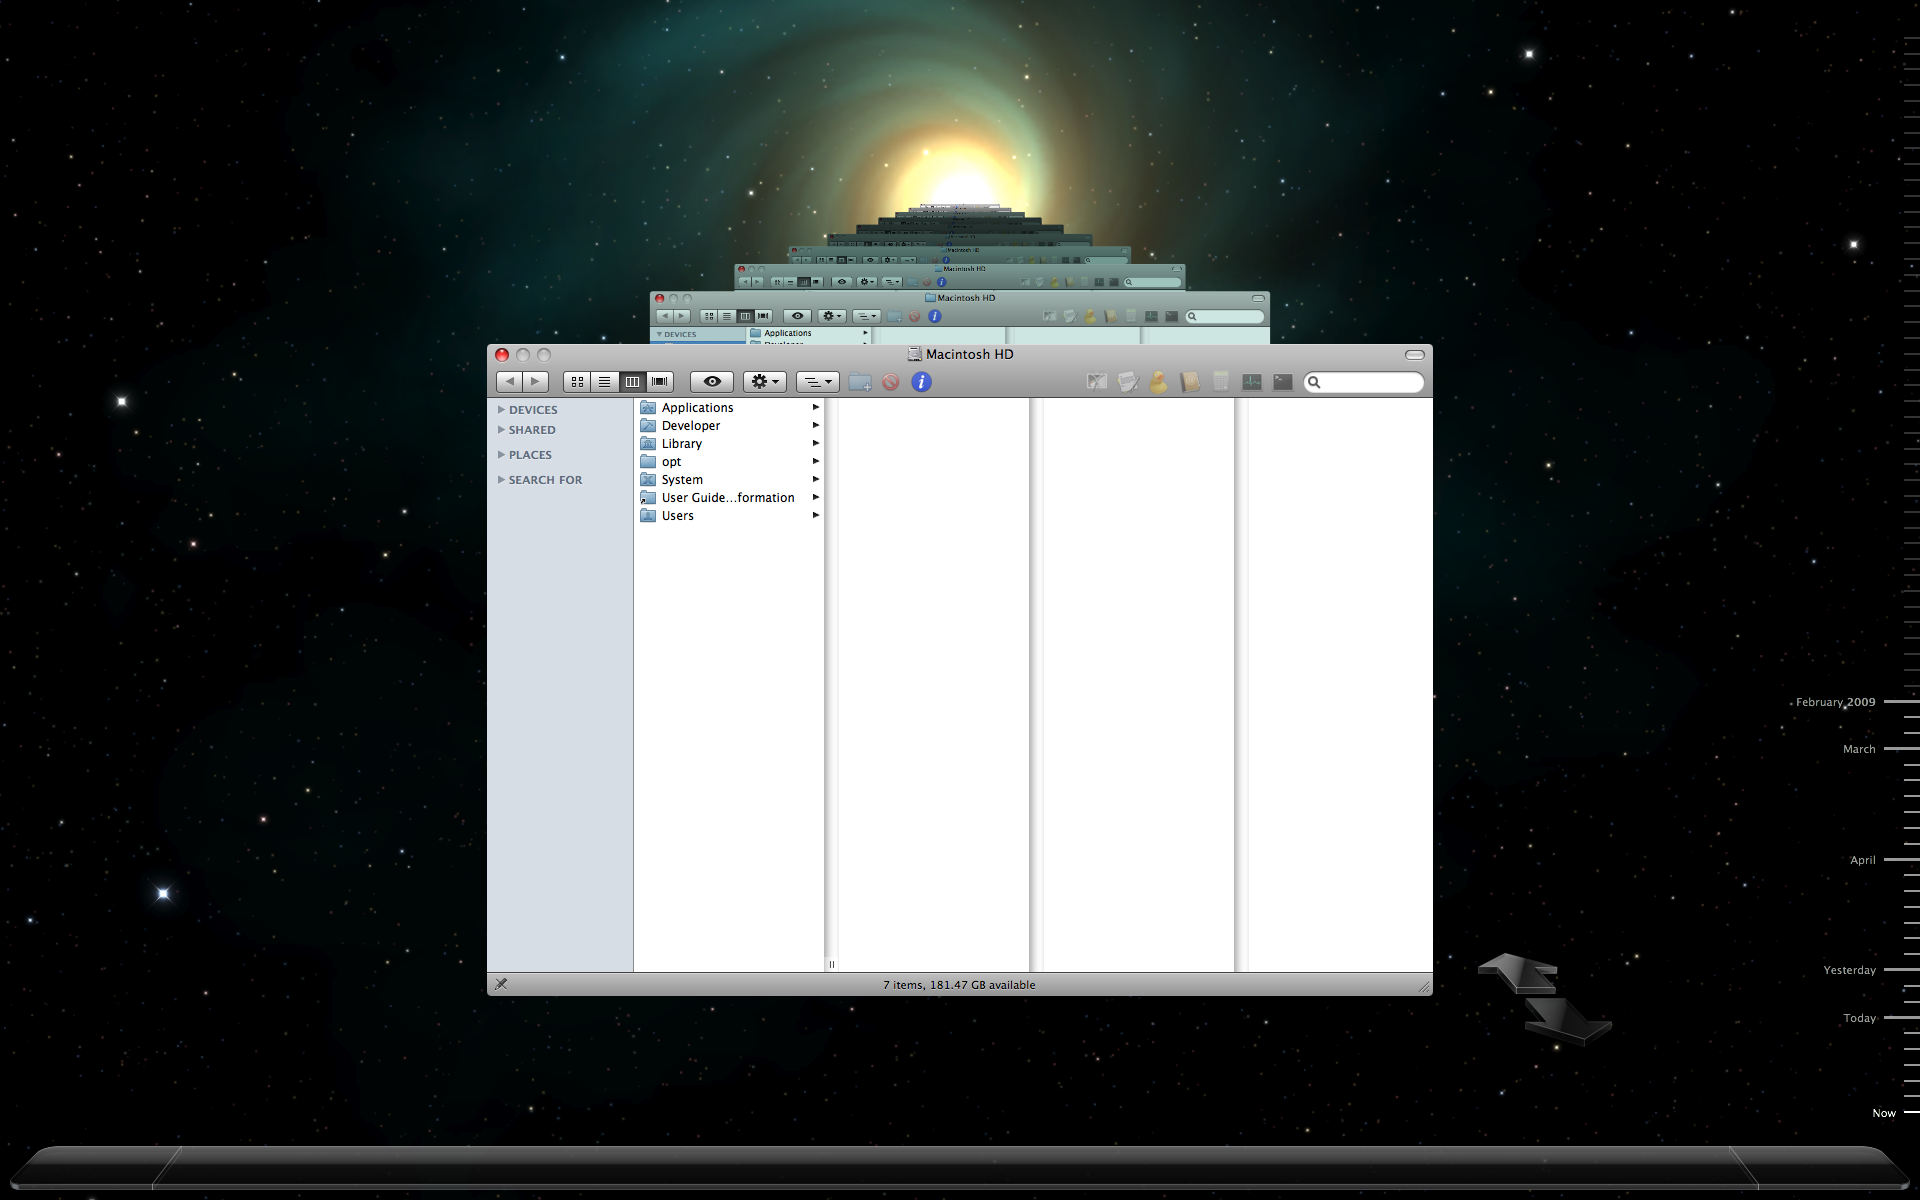Click the Address Book toolbar icon
The width and height of the screenshot is (1920, 1200).
click(1189, 382)
